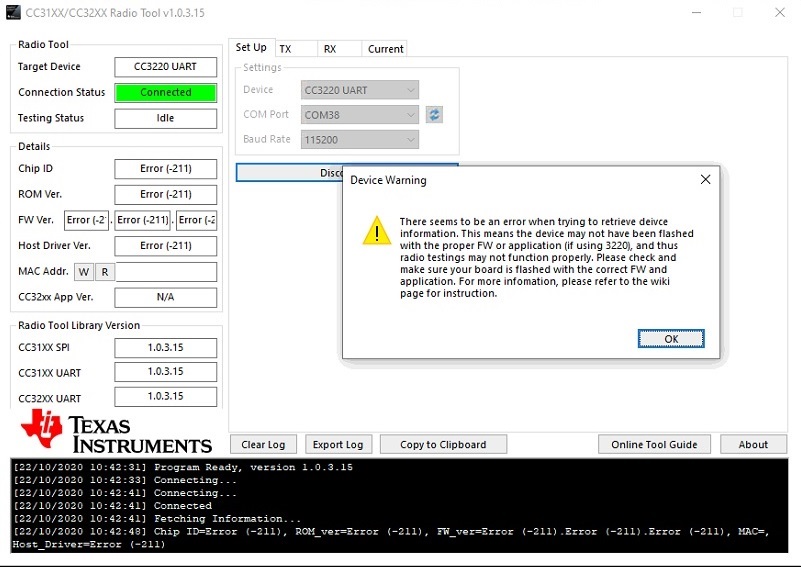Open the Online Tool Guide
The width and height of the screenshot is (801, 567).
coord(654,444)
